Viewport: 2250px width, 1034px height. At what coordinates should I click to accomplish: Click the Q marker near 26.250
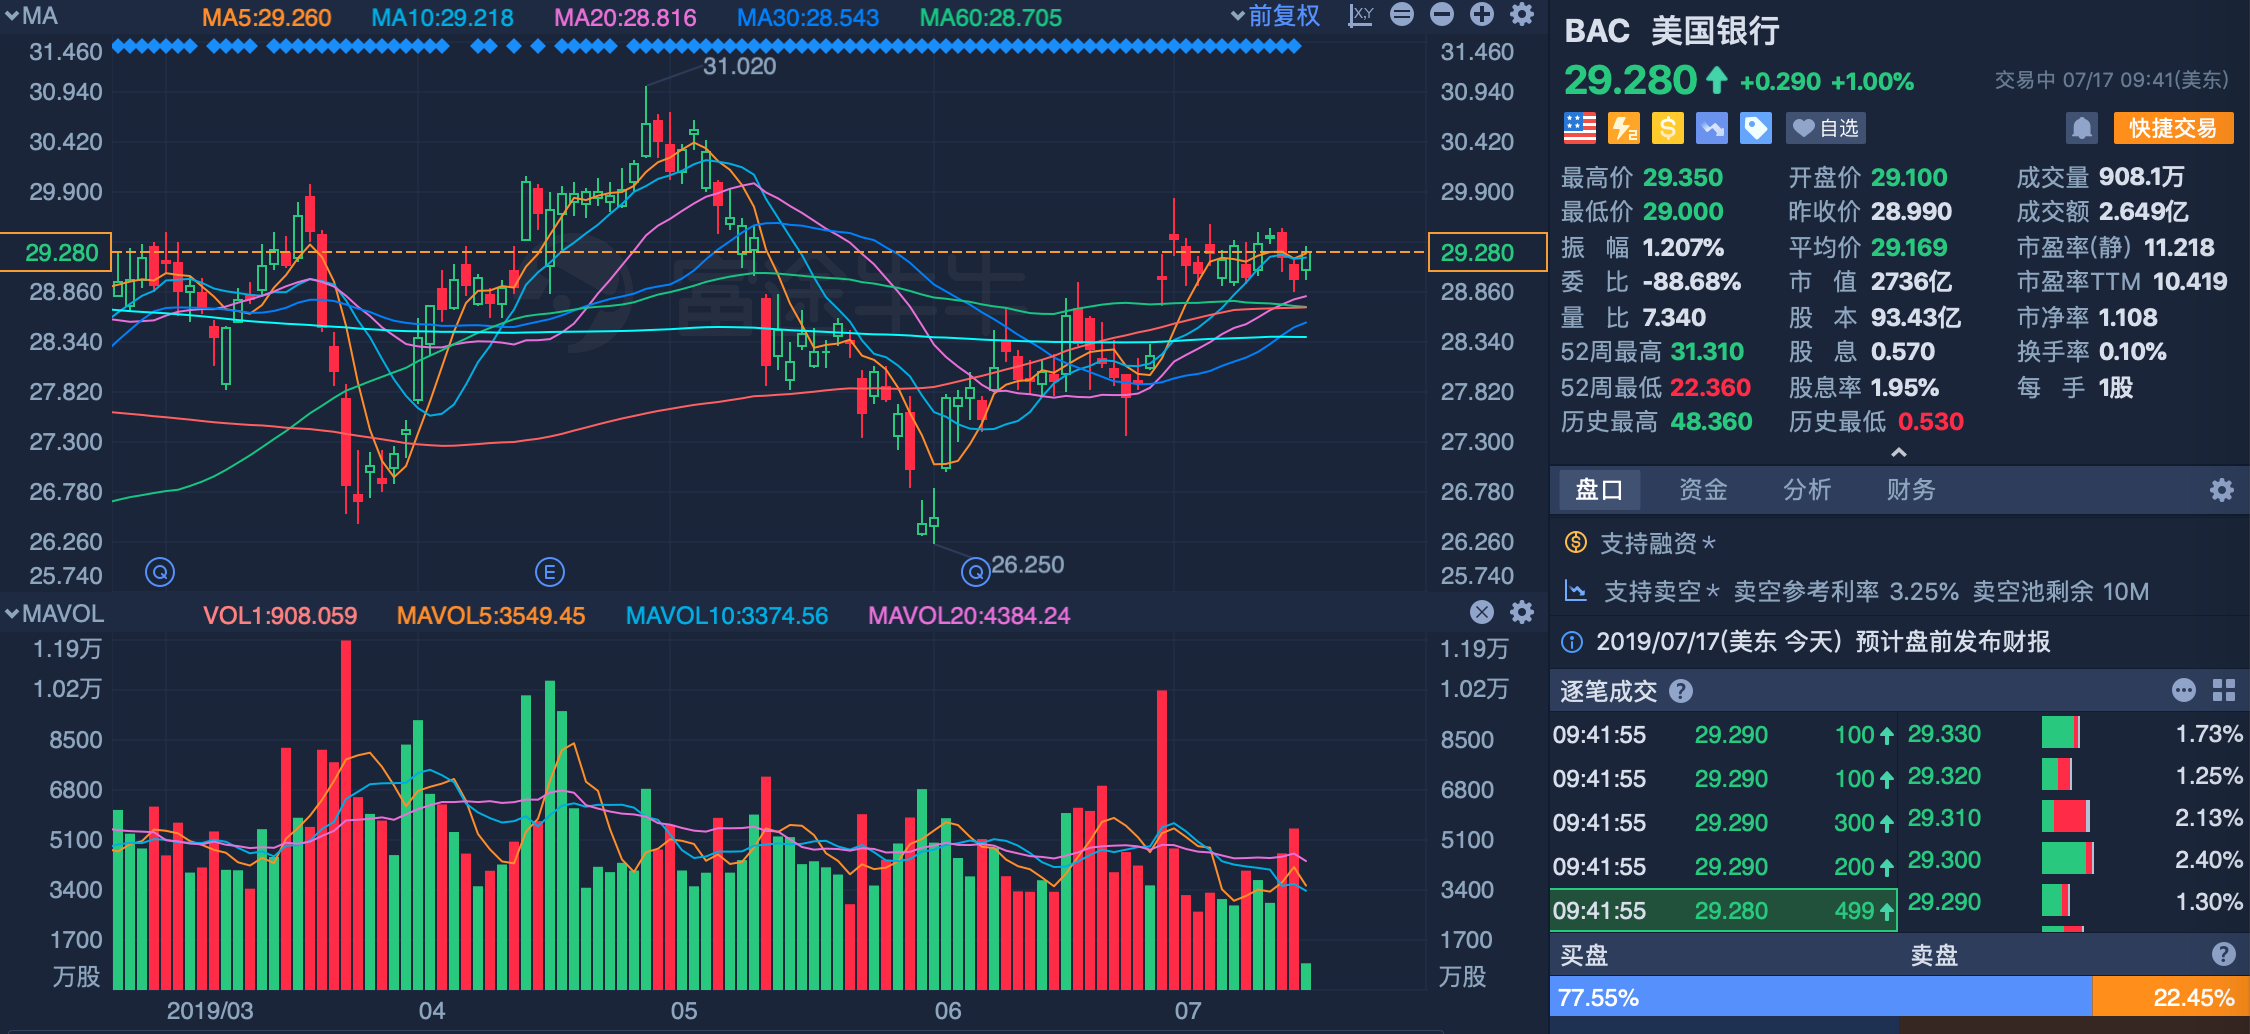point(975,572)
